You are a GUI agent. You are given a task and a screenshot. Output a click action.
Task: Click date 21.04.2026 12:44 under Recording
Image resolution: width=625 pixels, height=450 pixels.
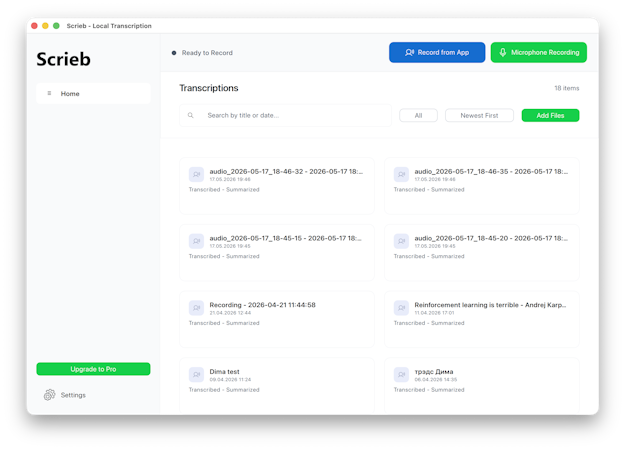tap(230, 313)
